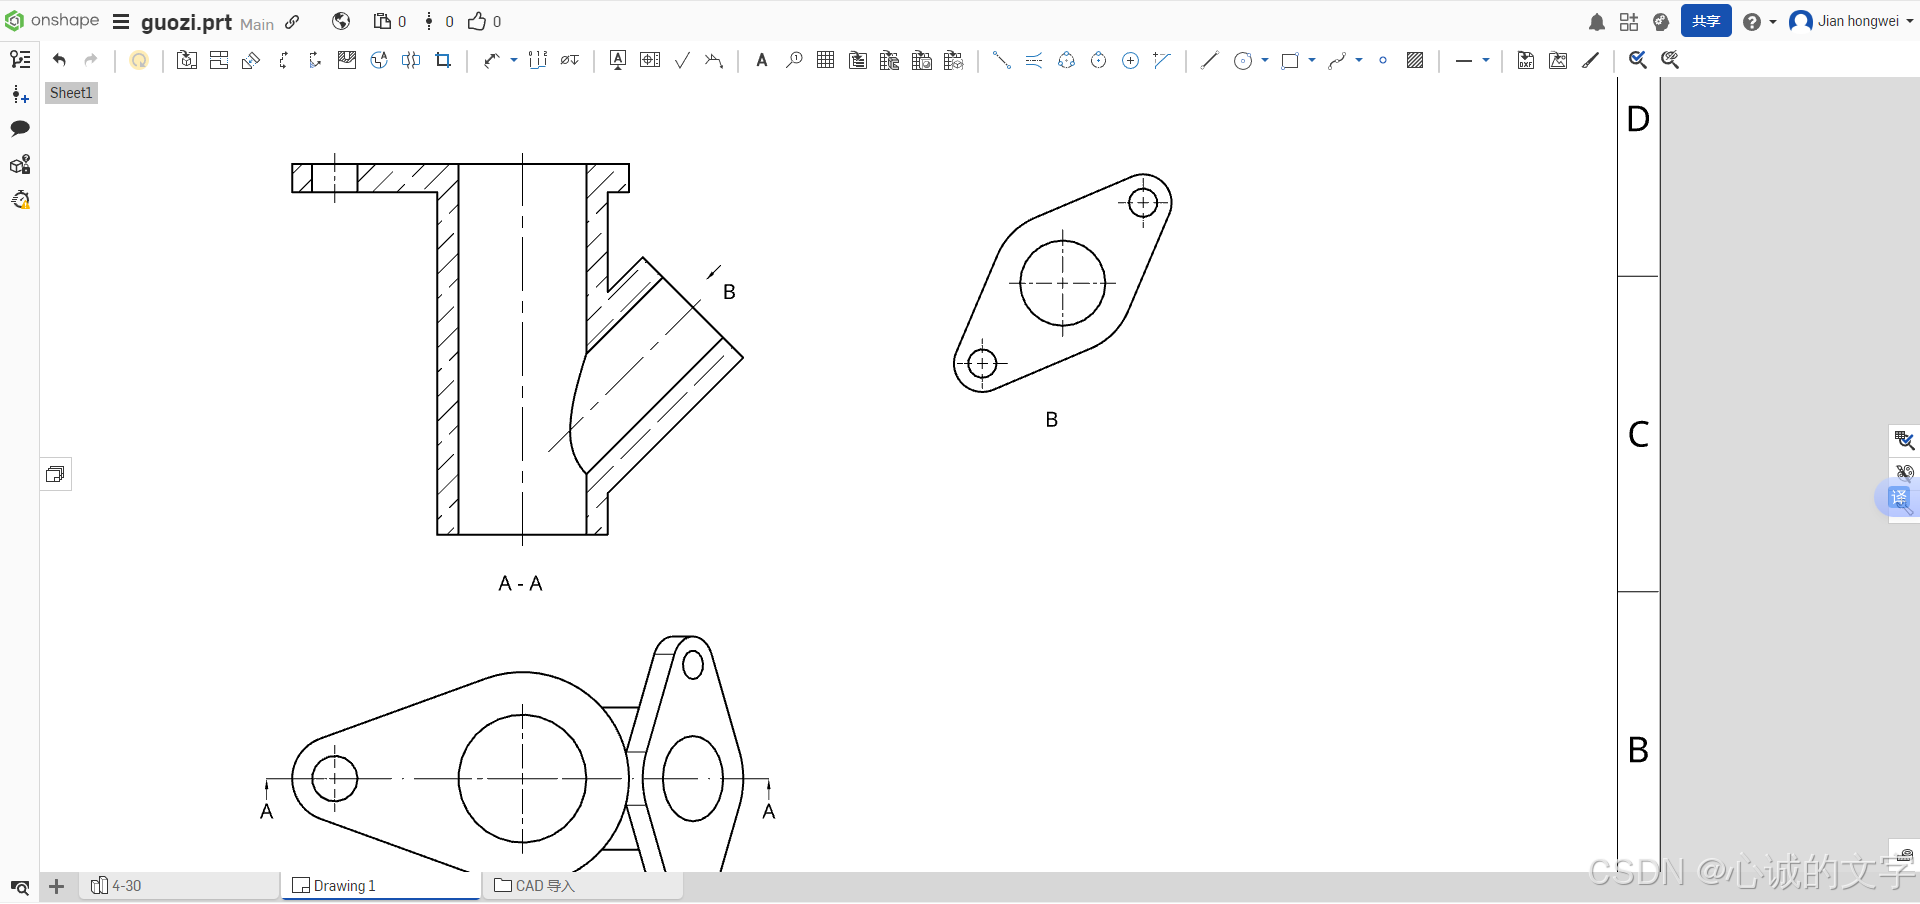Switch to the 4-30 tab
The width and height of the screenshot is (1920, 904).
click(x=180, y=886)
